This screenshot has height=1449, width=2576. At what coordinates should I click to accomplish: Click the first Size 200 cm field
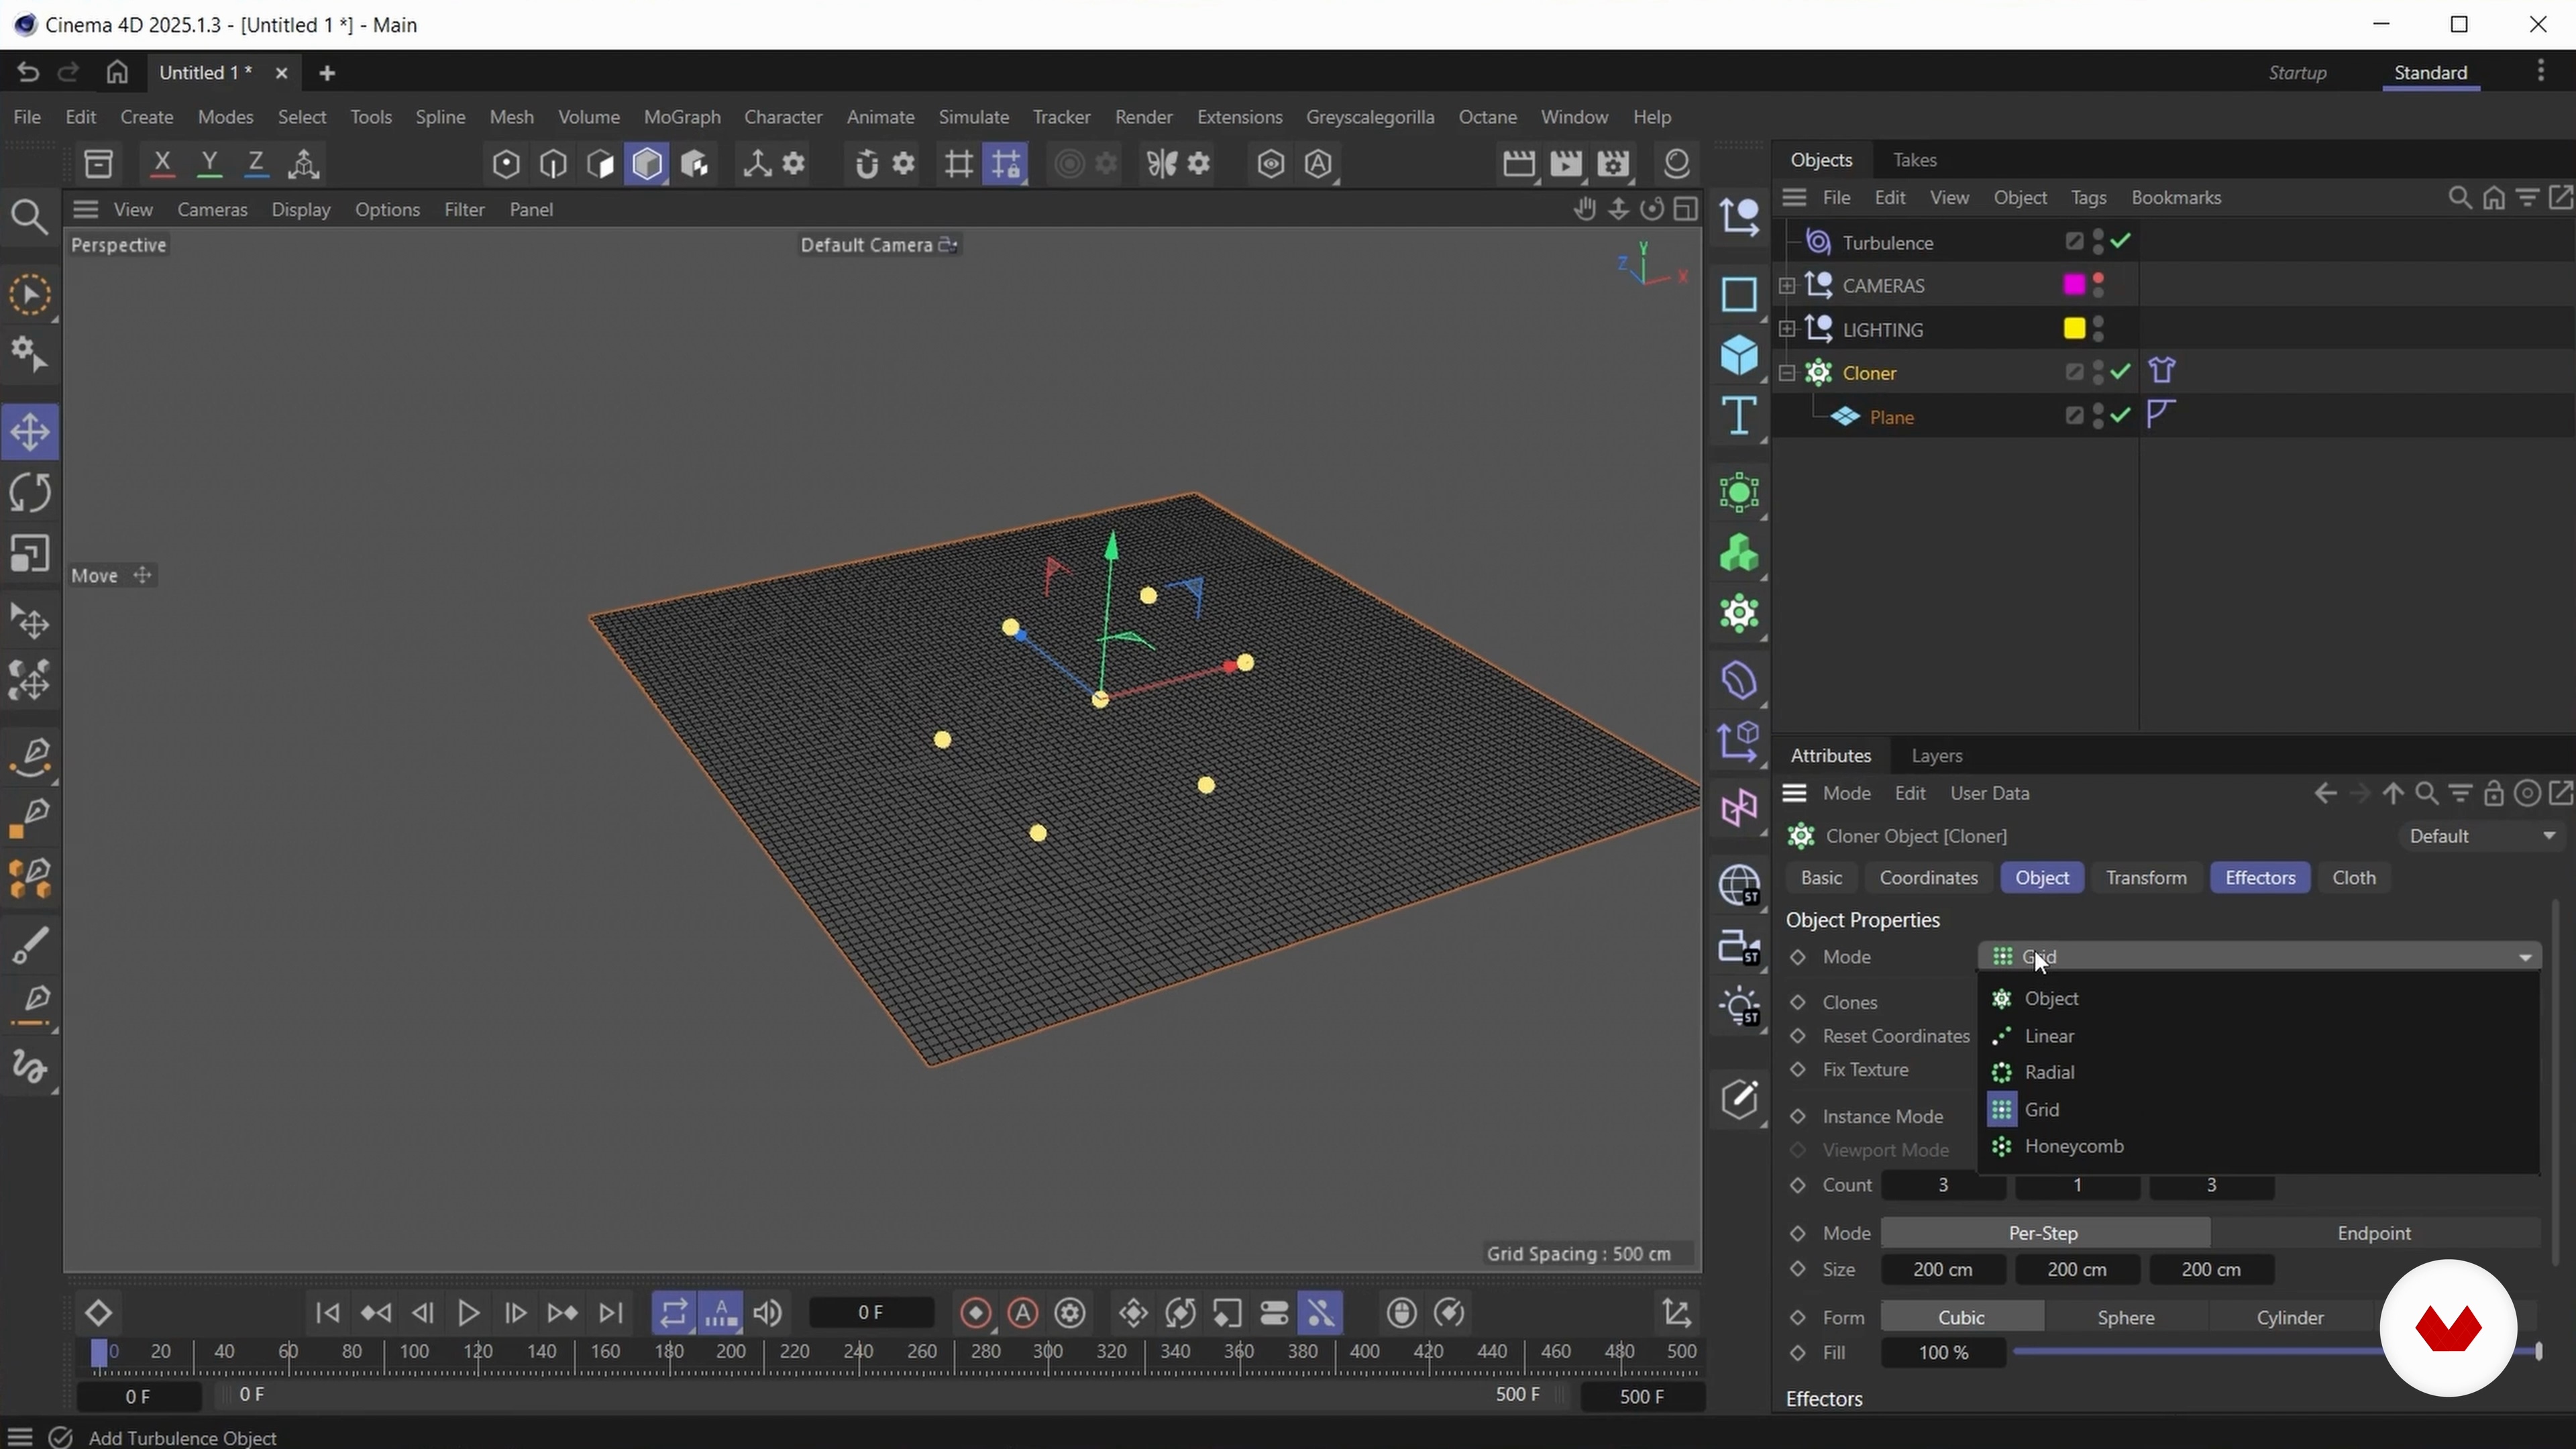coord(1943,1270)
